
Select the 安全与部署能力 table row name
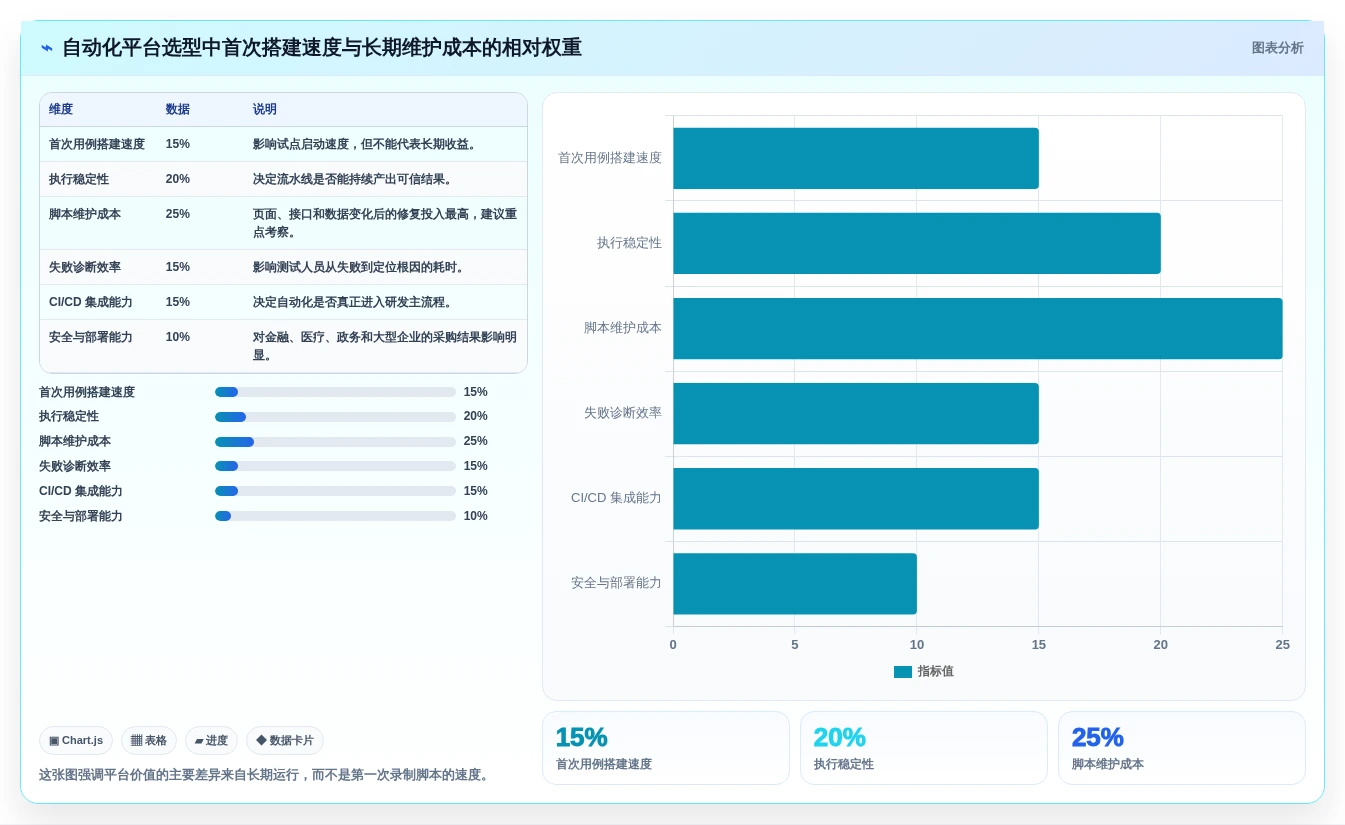pyautogui.click(x=91, y=337)
